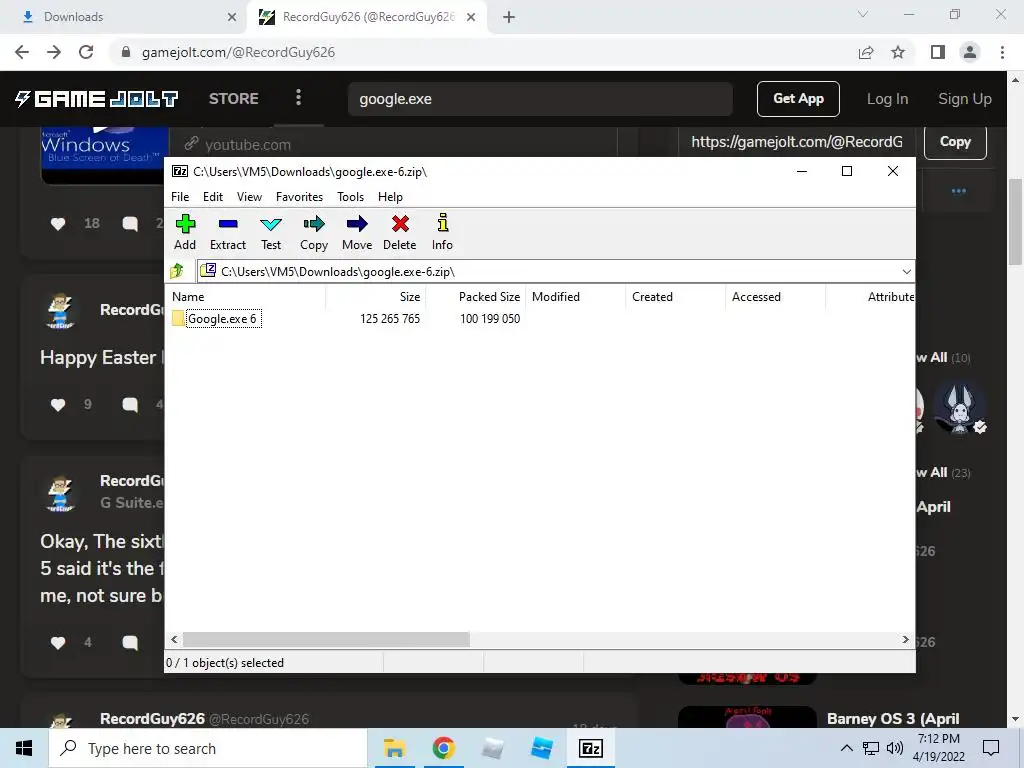Choose the Move tool in 7-Zip
Viewport: 1024px width, 768px height.
click(x=357, y=232)
